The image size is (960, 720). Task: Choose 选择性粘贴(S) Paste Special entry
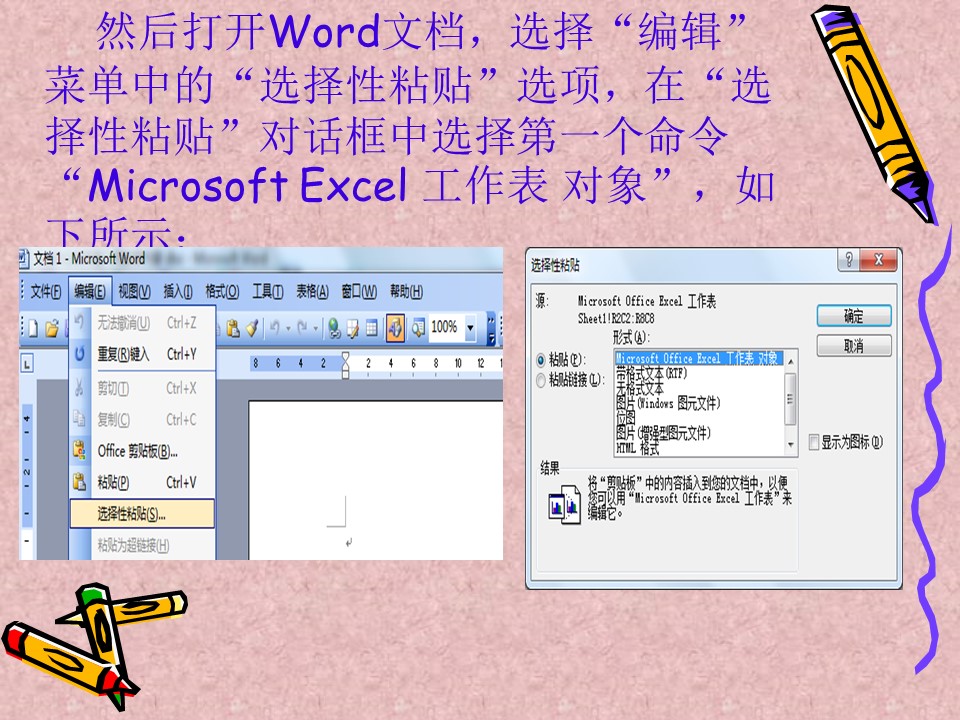click(x=142, y=514)
